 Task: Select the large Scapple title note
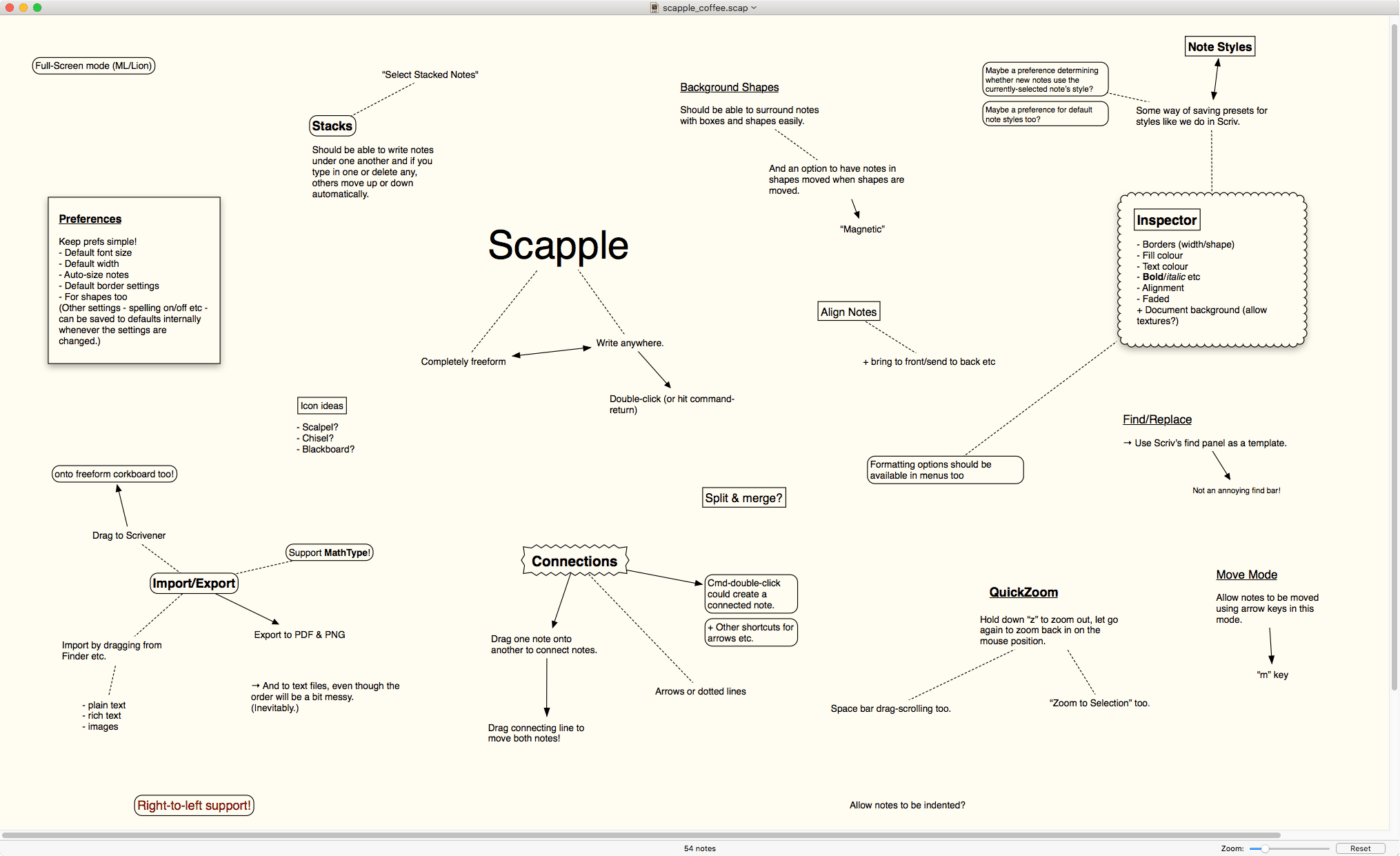click(558, 246)
